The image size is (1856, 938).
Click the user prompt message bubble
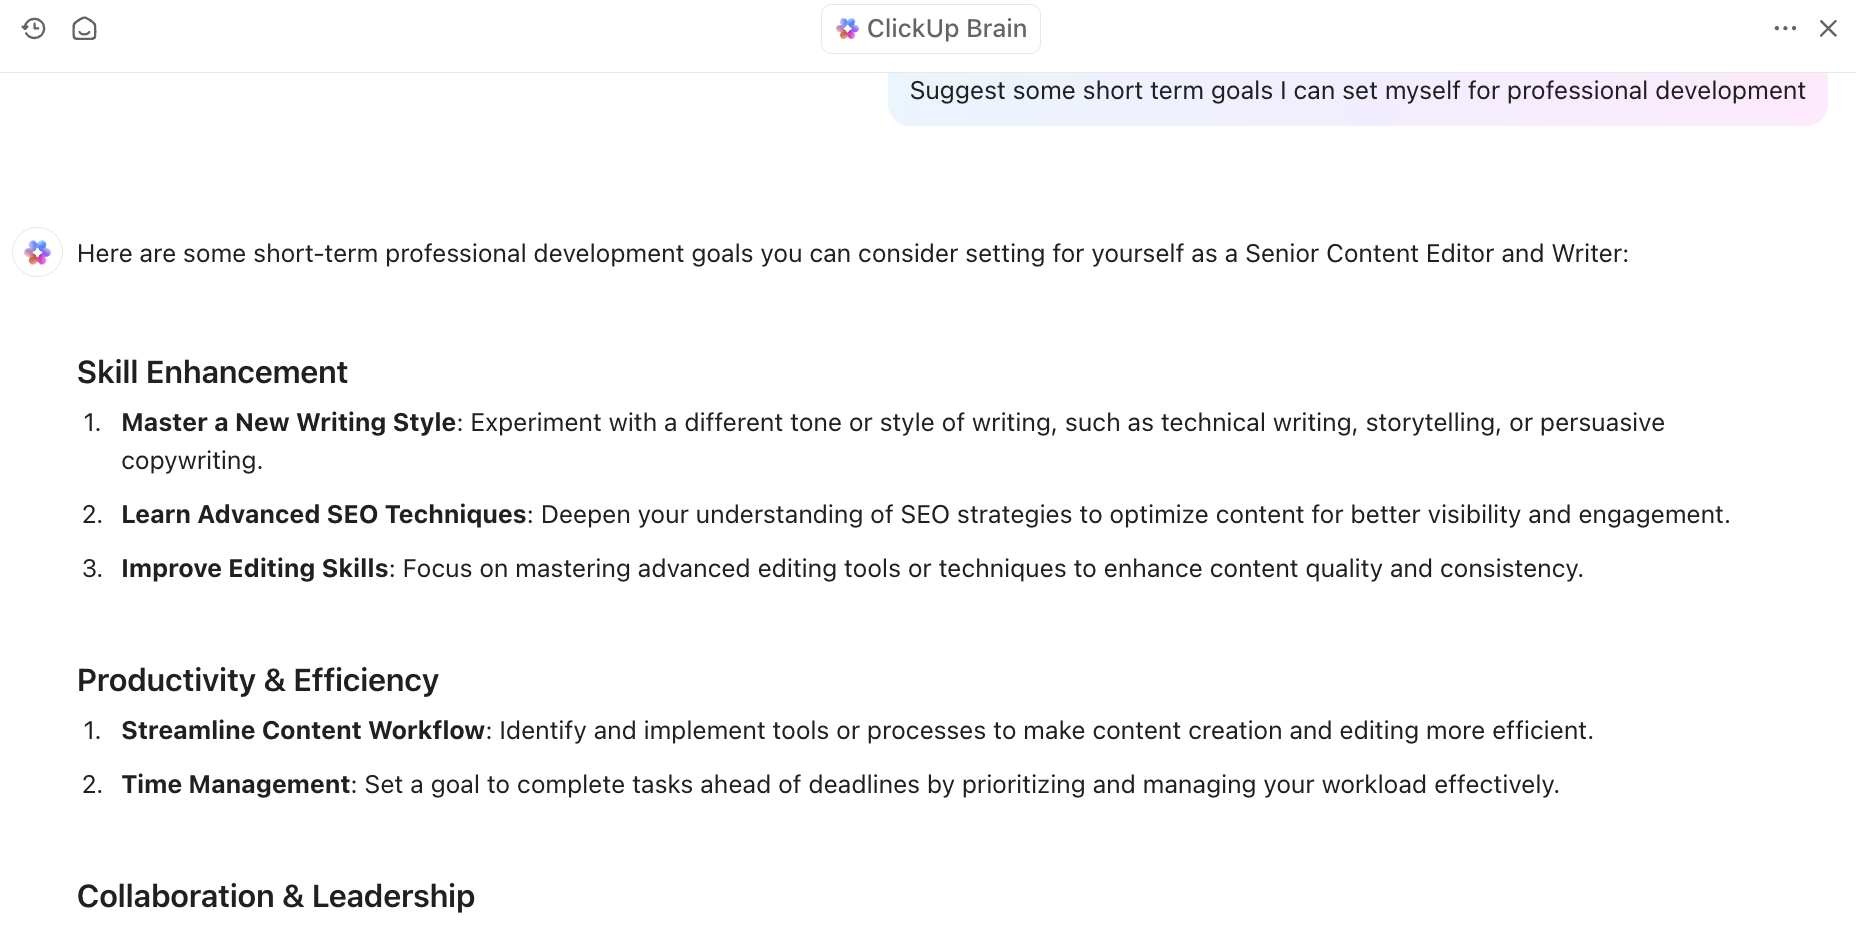(1357, 91)
